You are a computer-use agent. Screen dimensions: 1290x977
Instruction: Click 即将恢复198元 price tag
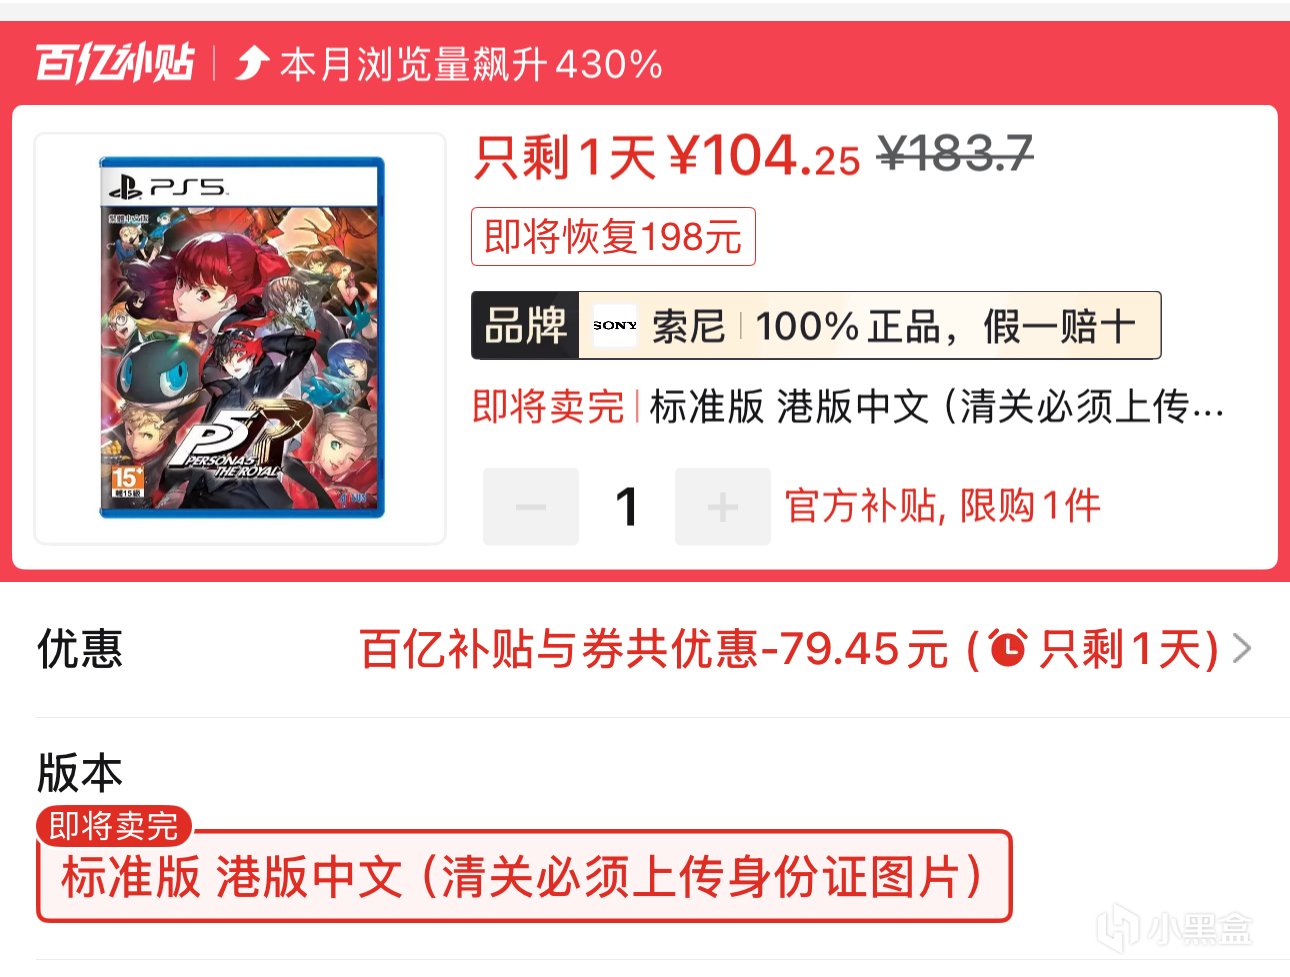613,237
